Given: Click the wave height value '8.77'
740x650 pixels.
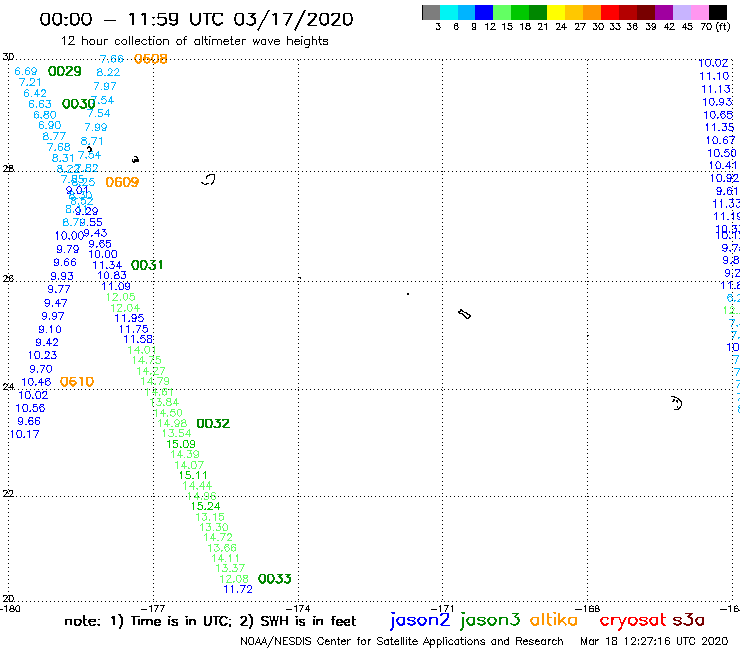Looking at the screenshot, I should pyautogui.click(x=54, y=136).
